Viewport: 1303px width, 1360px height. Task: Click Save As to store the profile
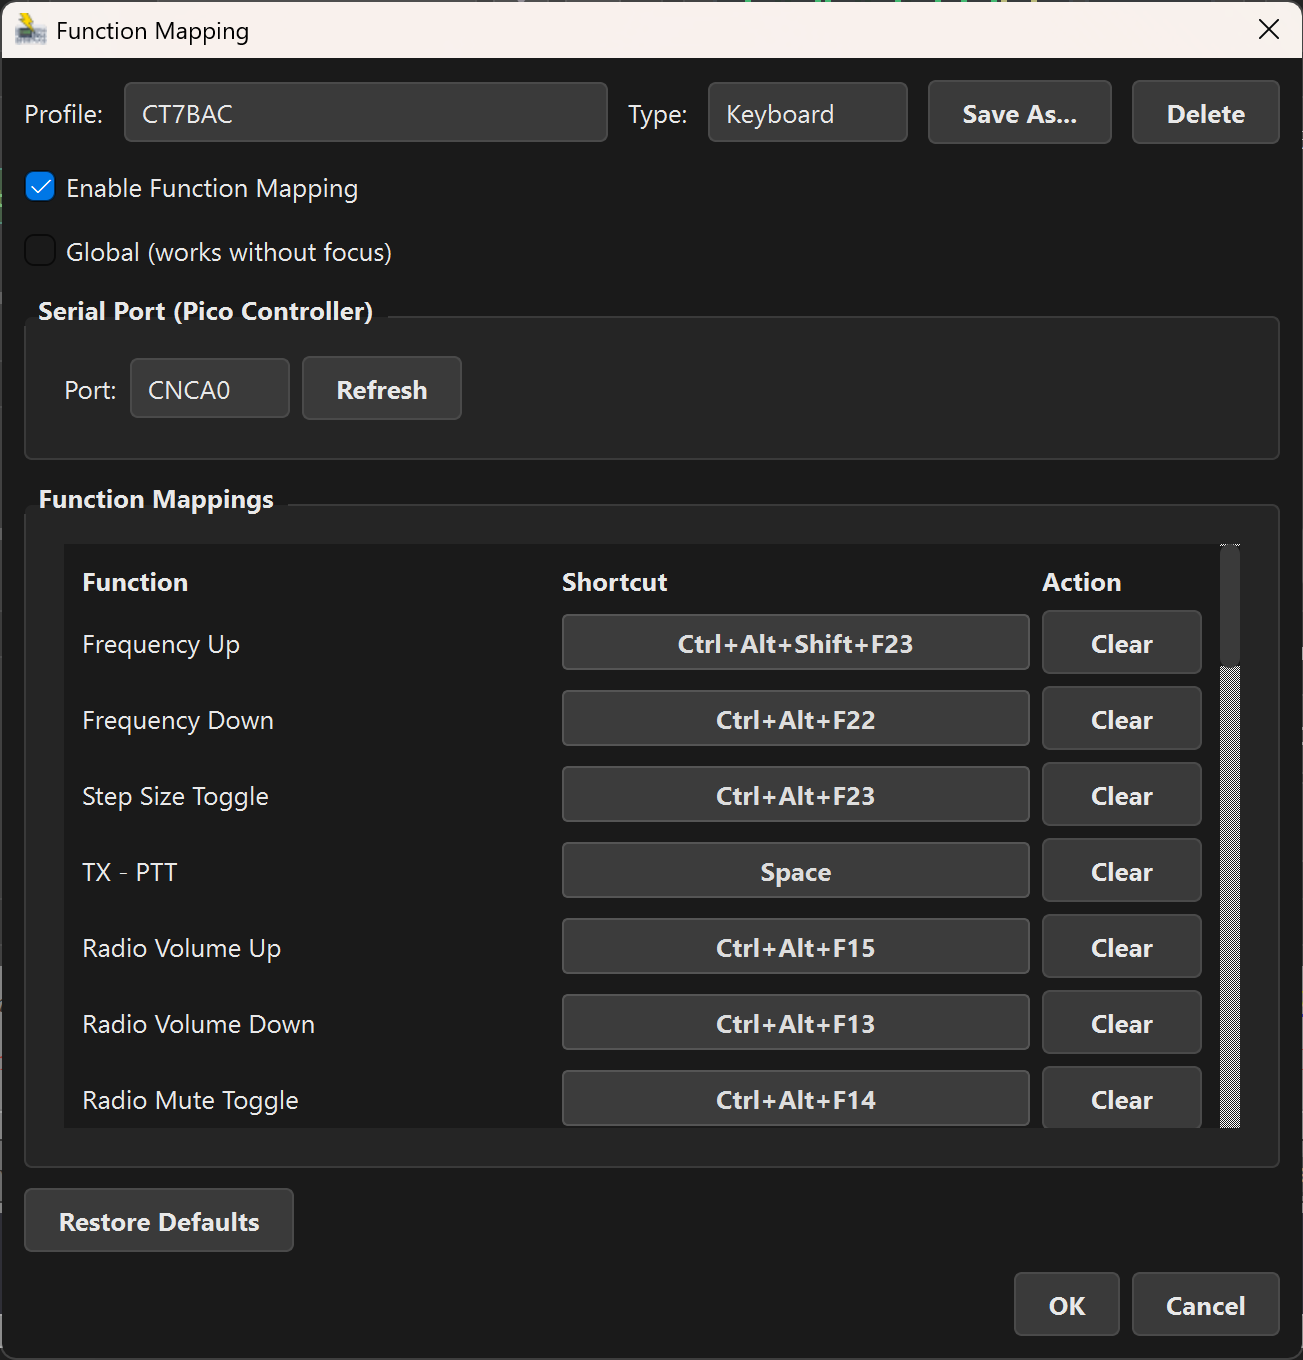(1019, 112)
